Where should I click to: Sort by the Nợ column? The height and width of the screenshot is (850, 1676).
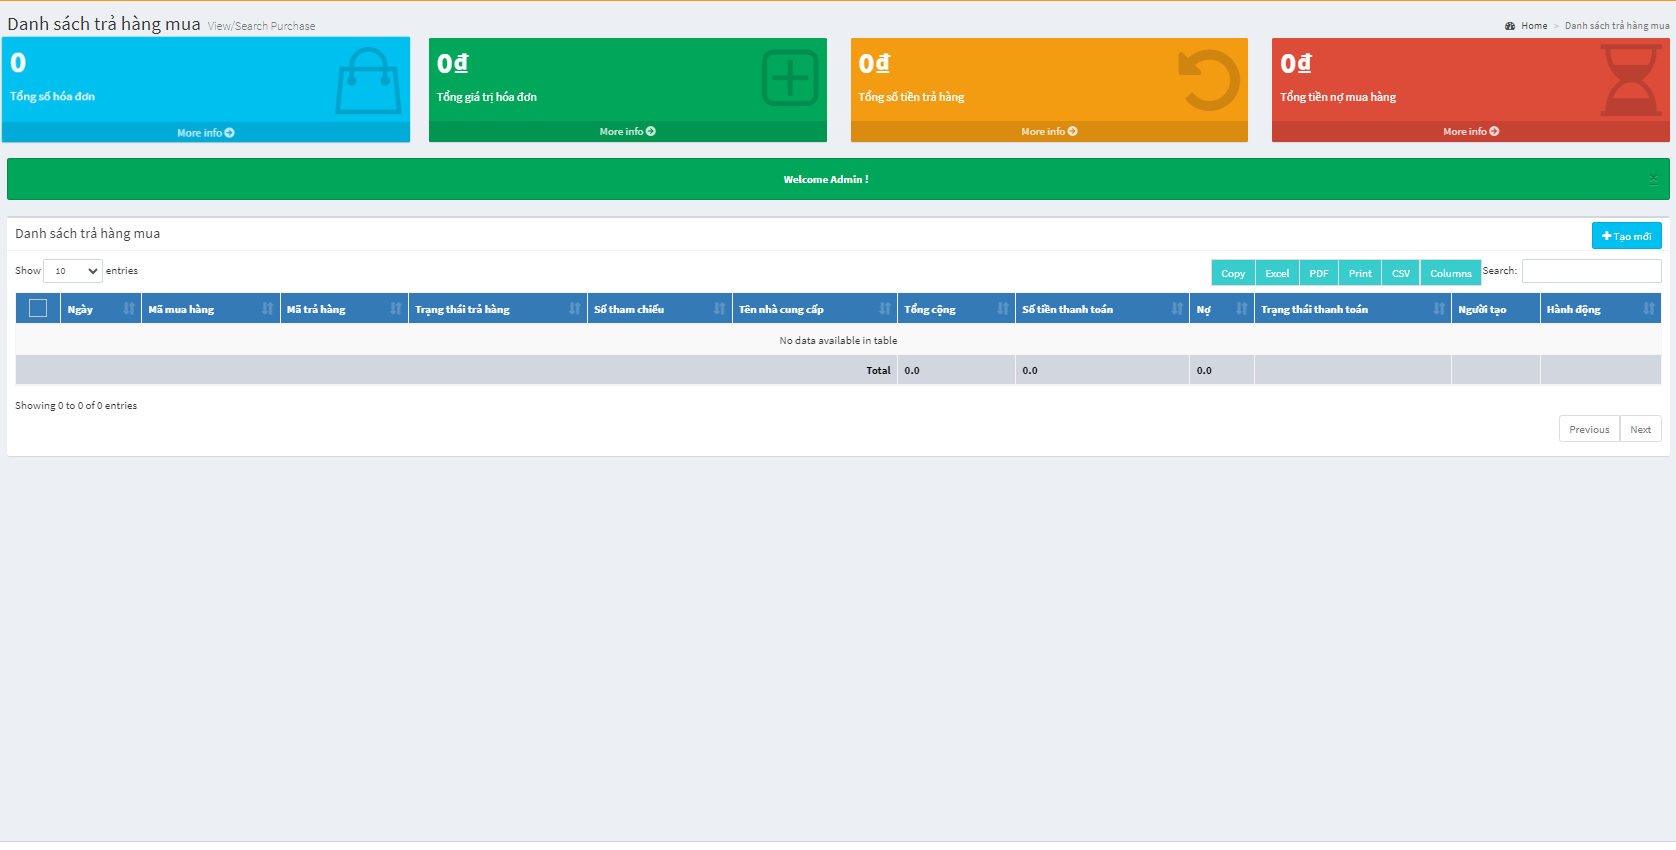(1222, 309)
